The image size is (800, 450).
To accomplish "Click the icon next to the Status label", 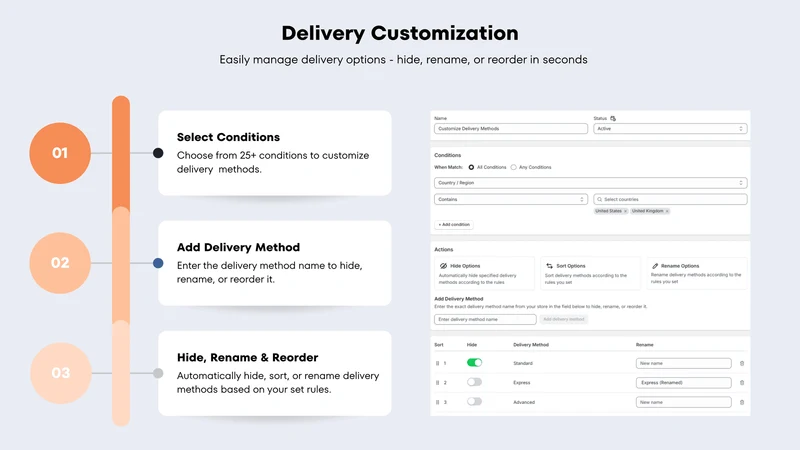I will pos(613,118).
